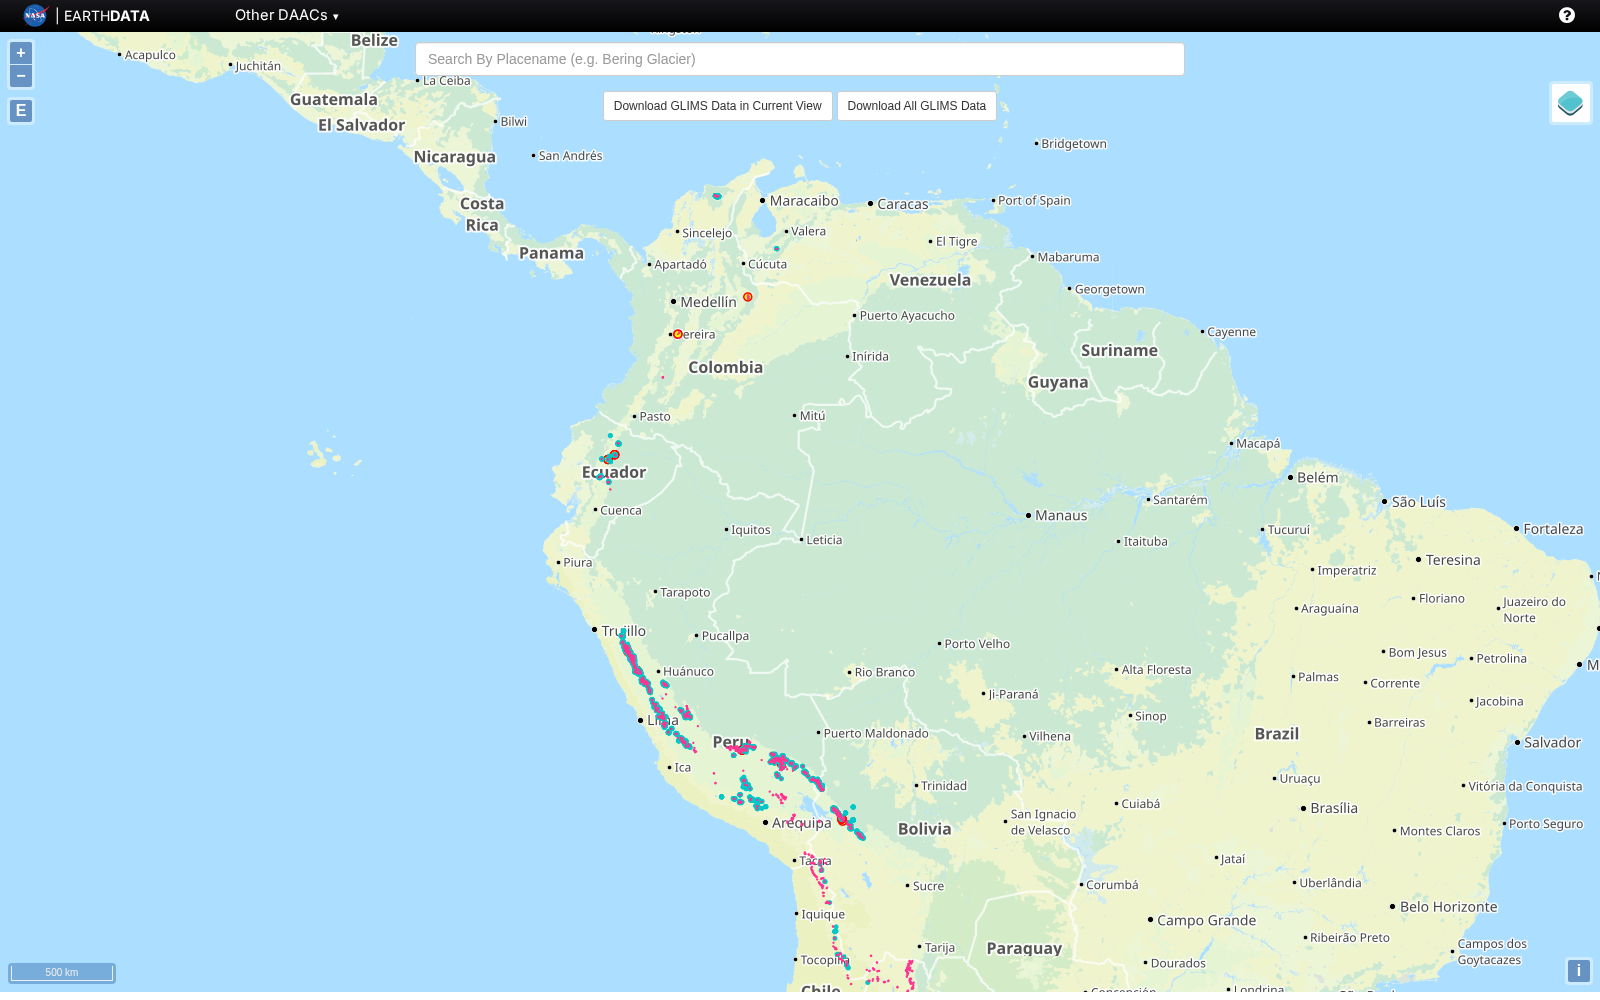The image size is (1600, 1000).
Task: Click Download GLIMS Data in Current View
Action: point(718,106)
